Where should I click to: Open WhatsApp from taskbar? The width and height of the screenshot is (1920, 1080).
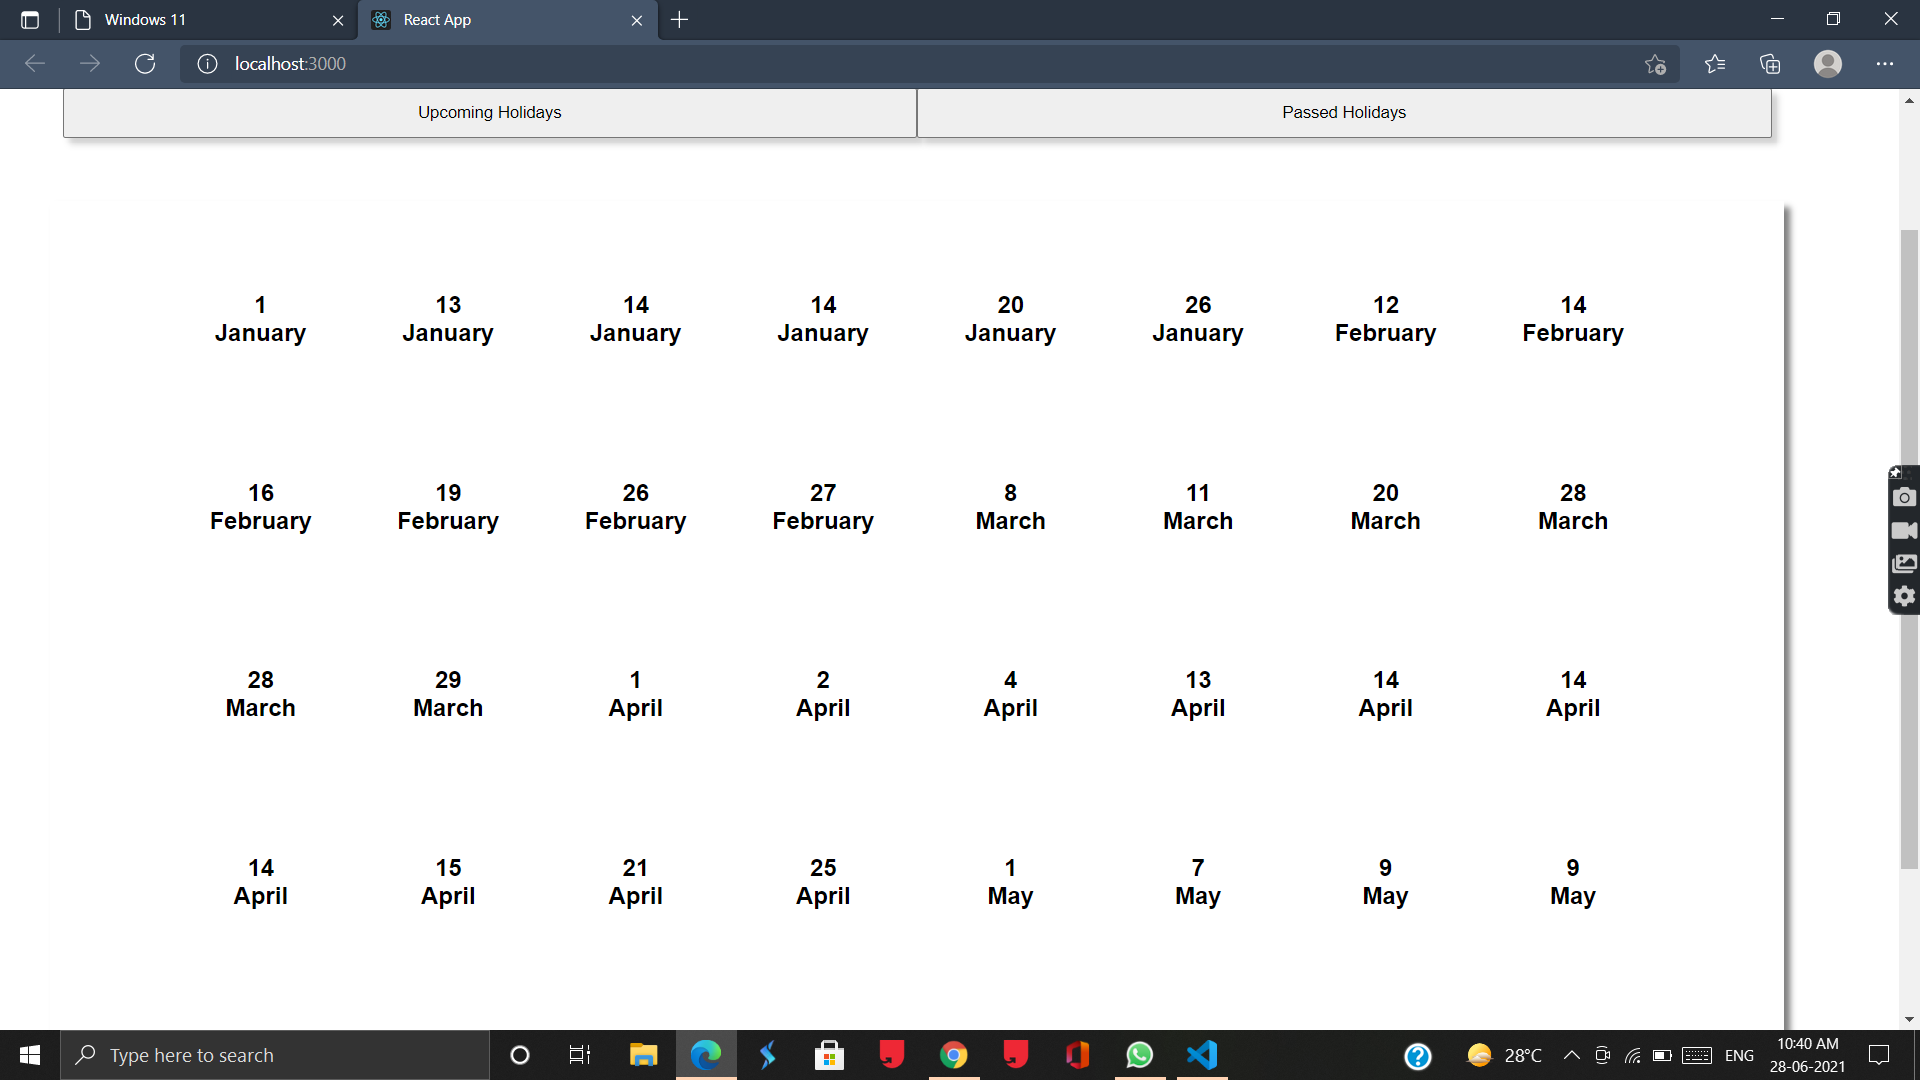(1139, 1055)
